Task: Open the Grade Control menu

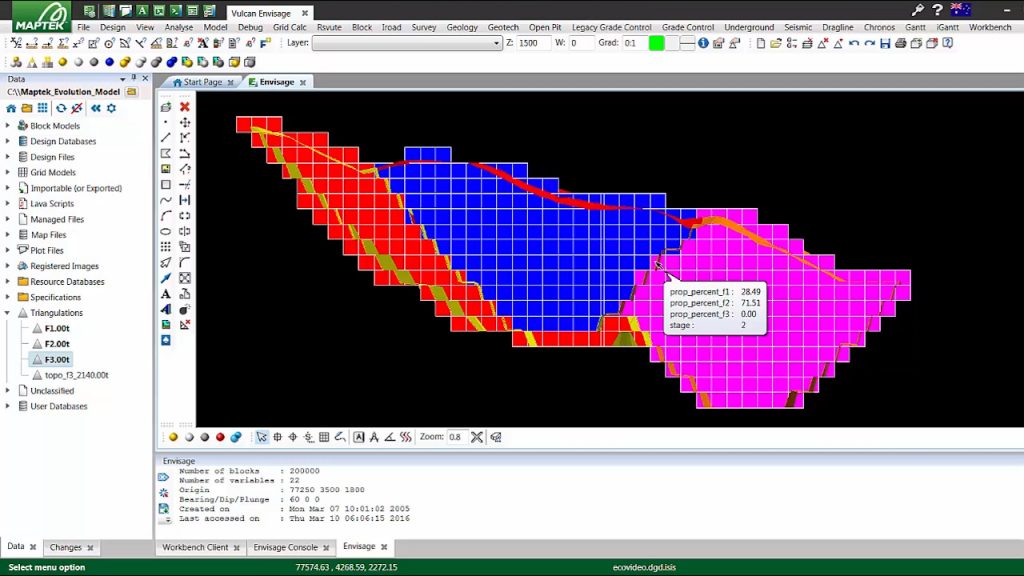Action: pyautogui.click(x=688, y=27)
